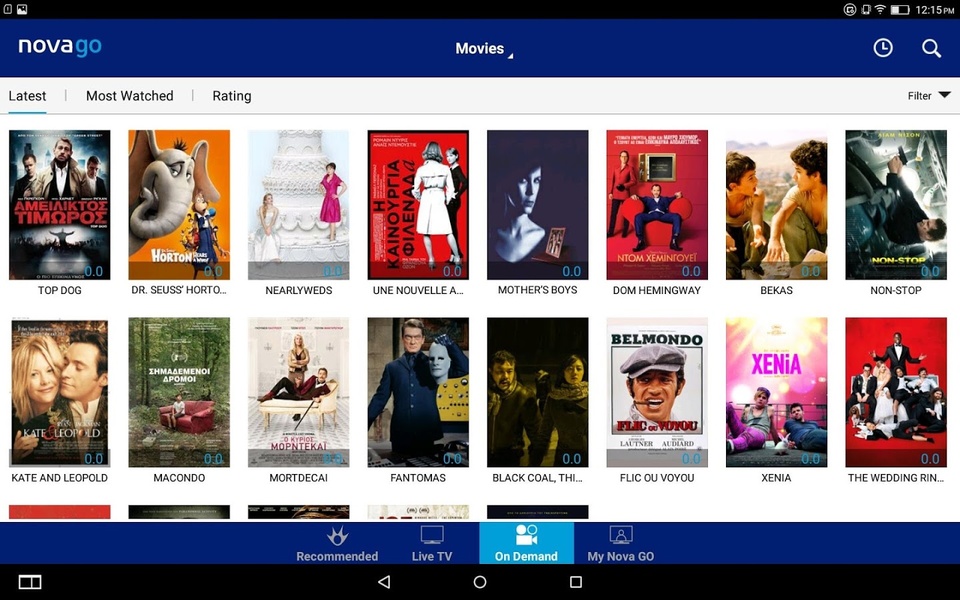Viewport: 960px width, 600px height.
Task: Tap the Nova Go logo
Action: [x=60, y=47]
